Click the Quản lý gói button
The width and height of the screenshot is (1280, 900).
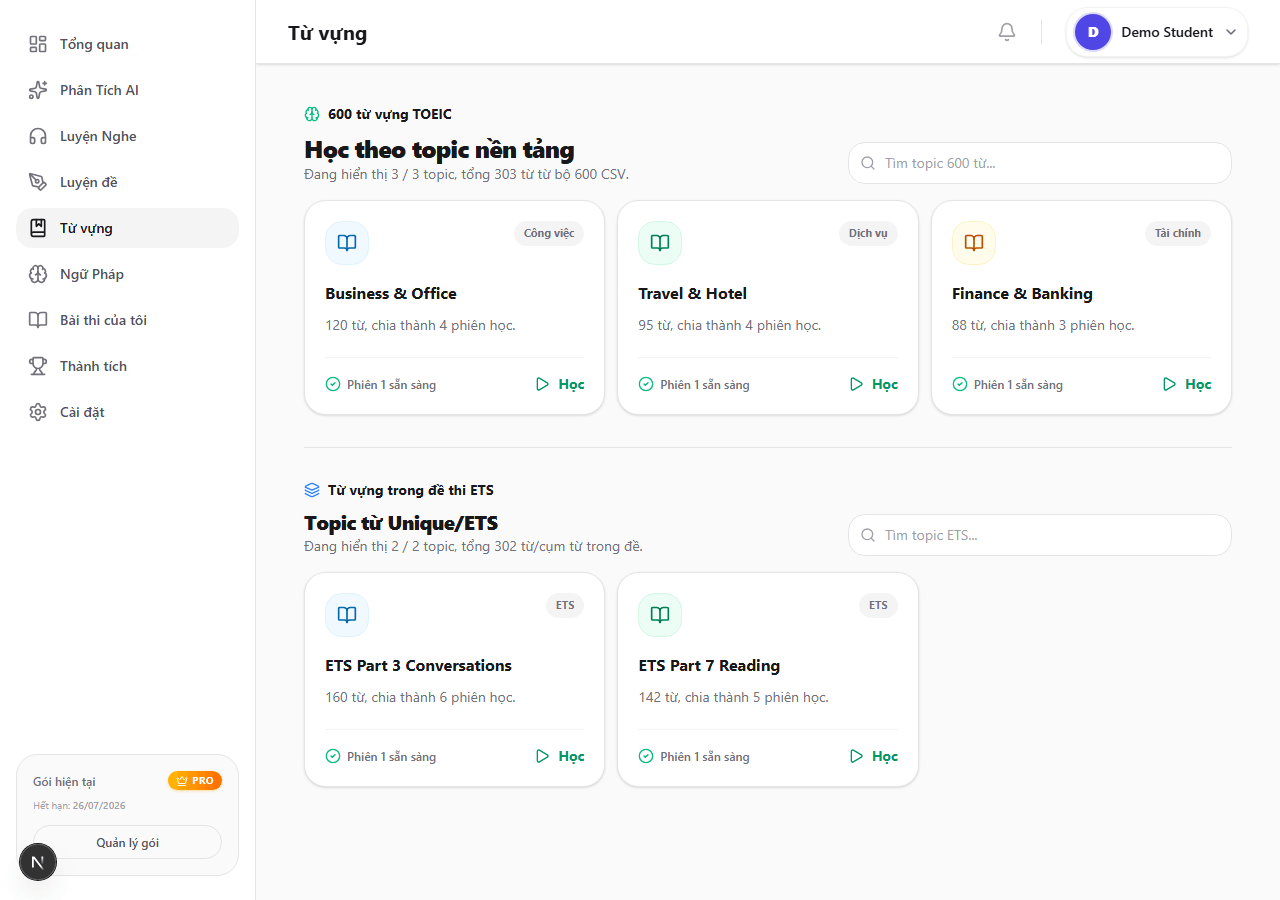(x=127, y=842)
